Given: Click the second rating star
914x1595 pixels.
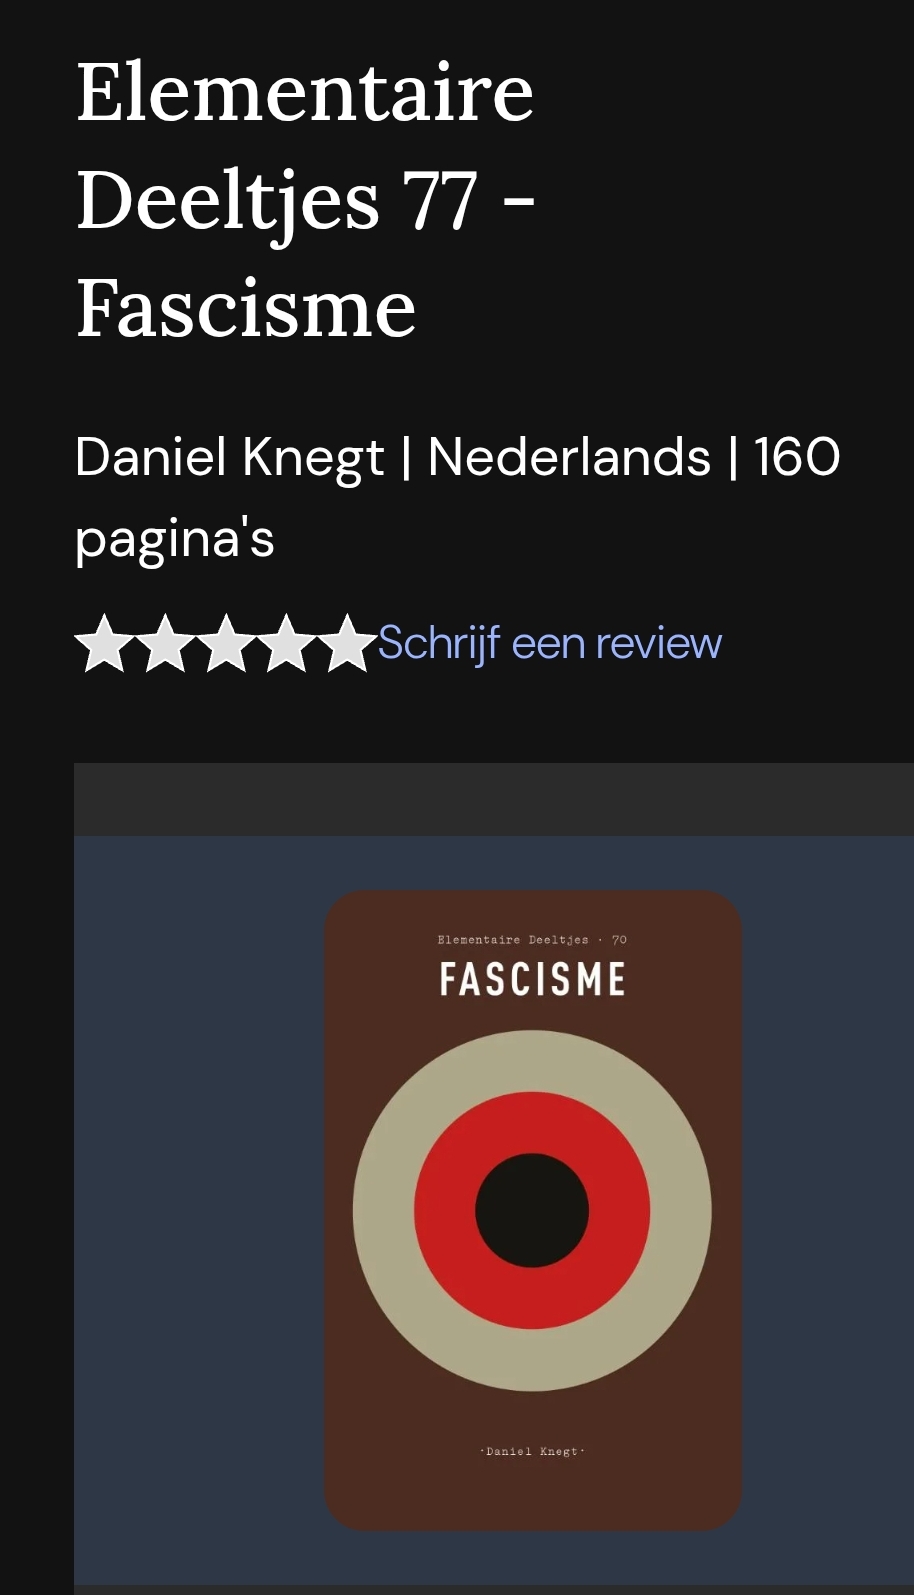Looking at the screenshot, I should click(165, 643).
